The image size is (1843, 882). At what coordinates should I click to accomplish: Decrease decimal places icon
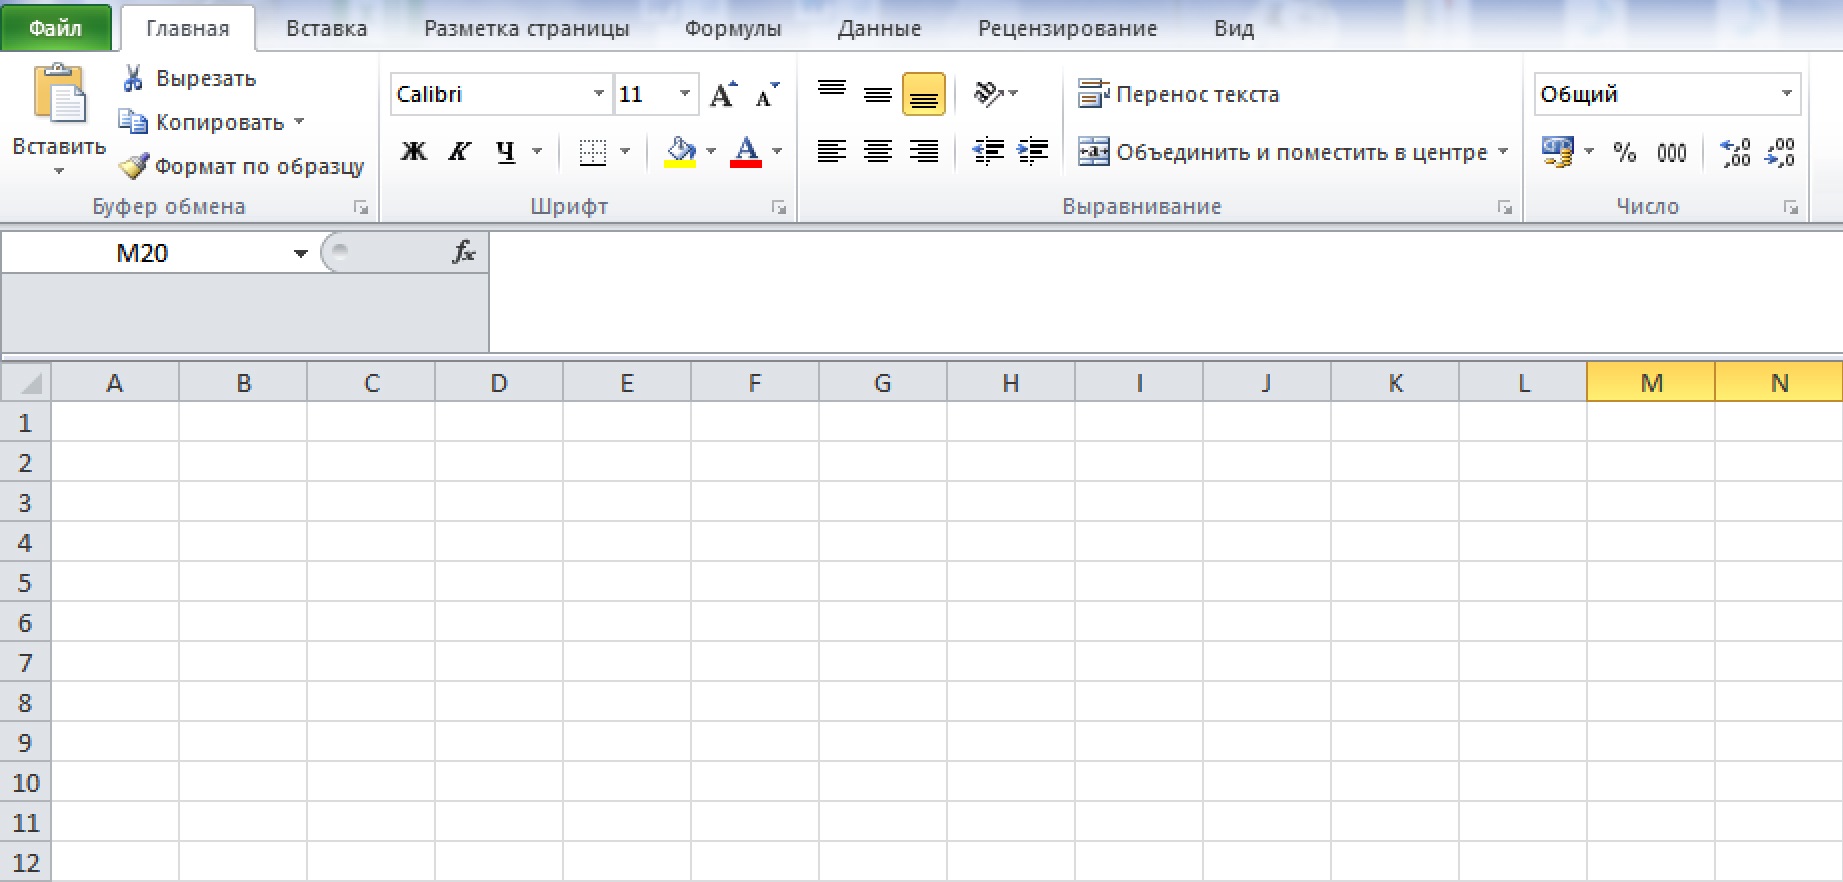1781,152
